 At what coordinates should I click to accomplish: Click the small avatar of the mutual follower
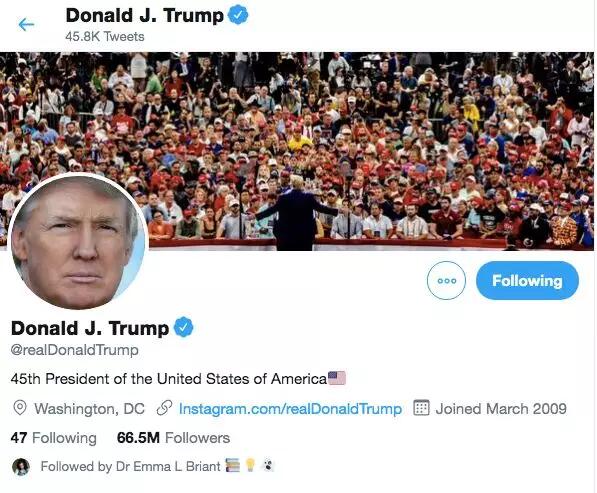pyautogui.click(x=21, y=467)
